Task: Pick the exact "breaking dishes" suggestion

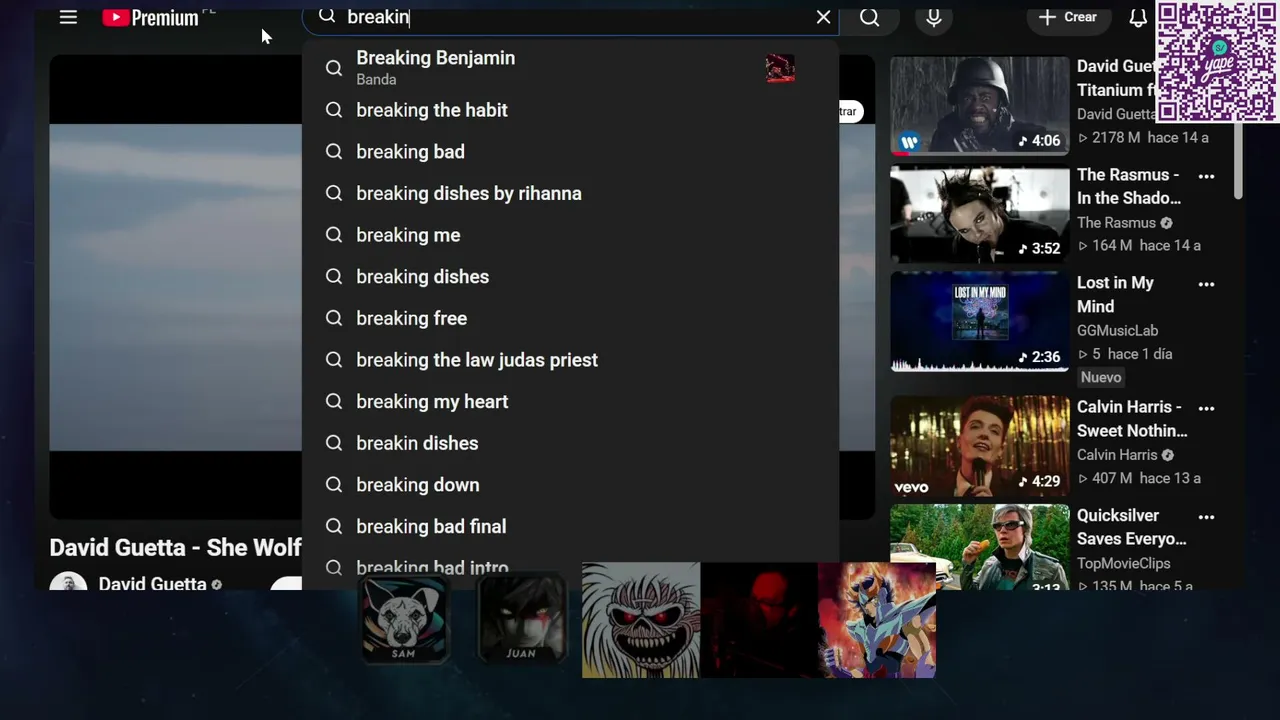Action: pyautogui.click(x=570, y=277)
